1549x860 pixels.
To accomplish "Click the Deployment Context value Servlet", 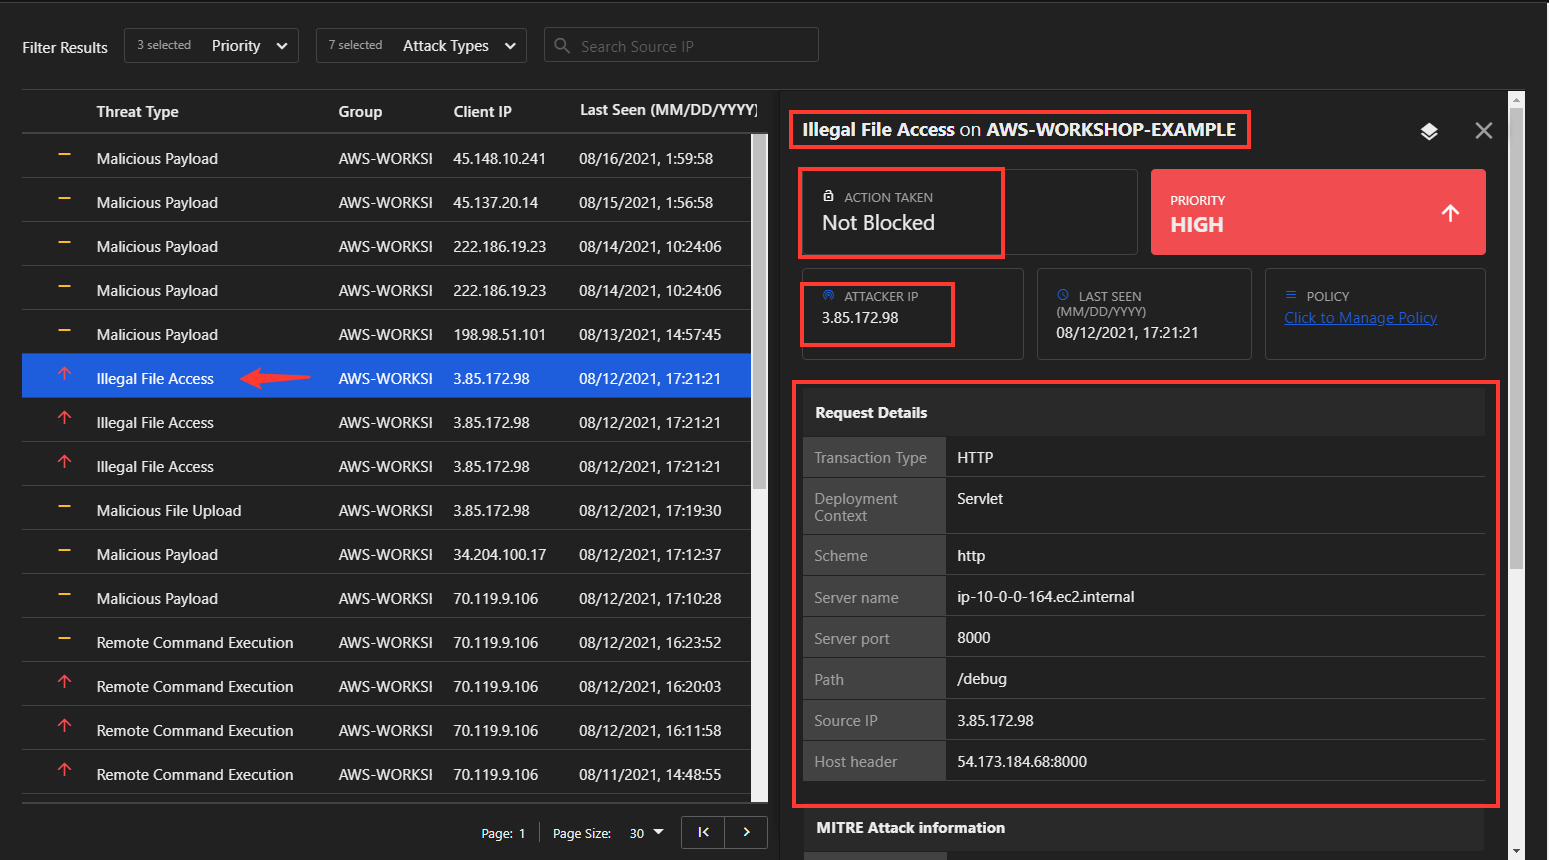I will click(980, 499).
